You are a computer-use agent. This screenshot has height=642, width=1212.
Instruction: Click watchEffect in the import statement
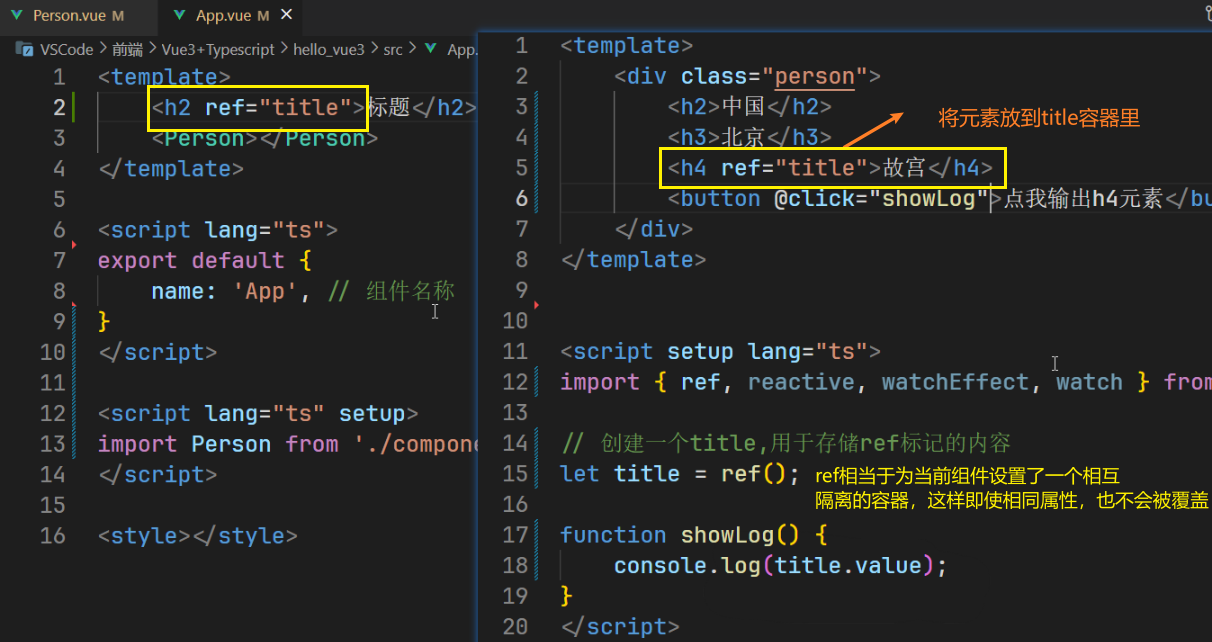coord(954,382)
